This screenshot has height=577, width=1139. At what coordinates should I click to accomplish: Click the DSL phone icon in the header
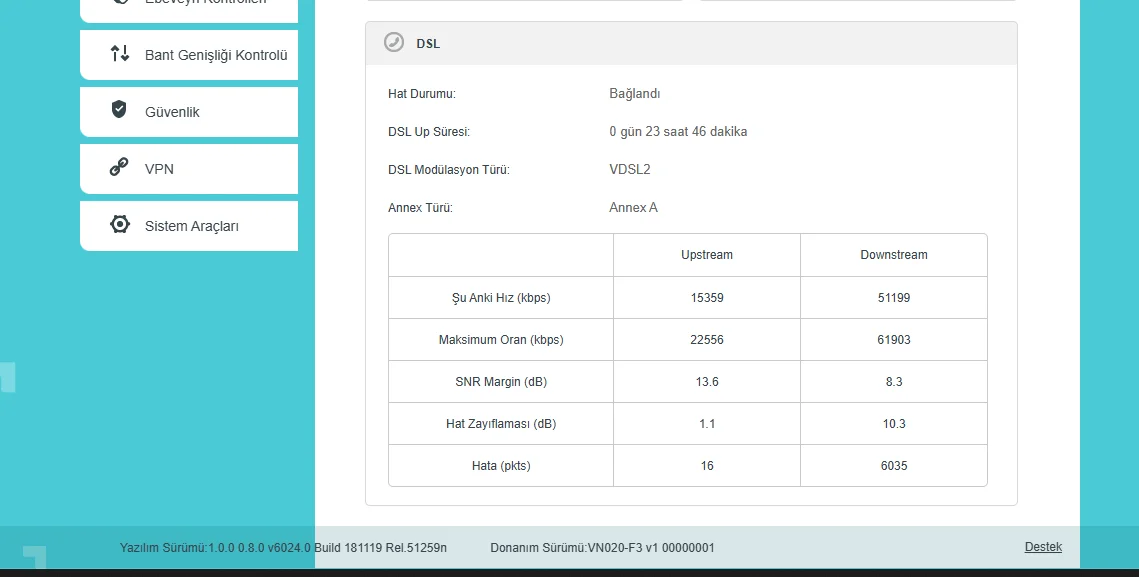[x=394, y=42]
